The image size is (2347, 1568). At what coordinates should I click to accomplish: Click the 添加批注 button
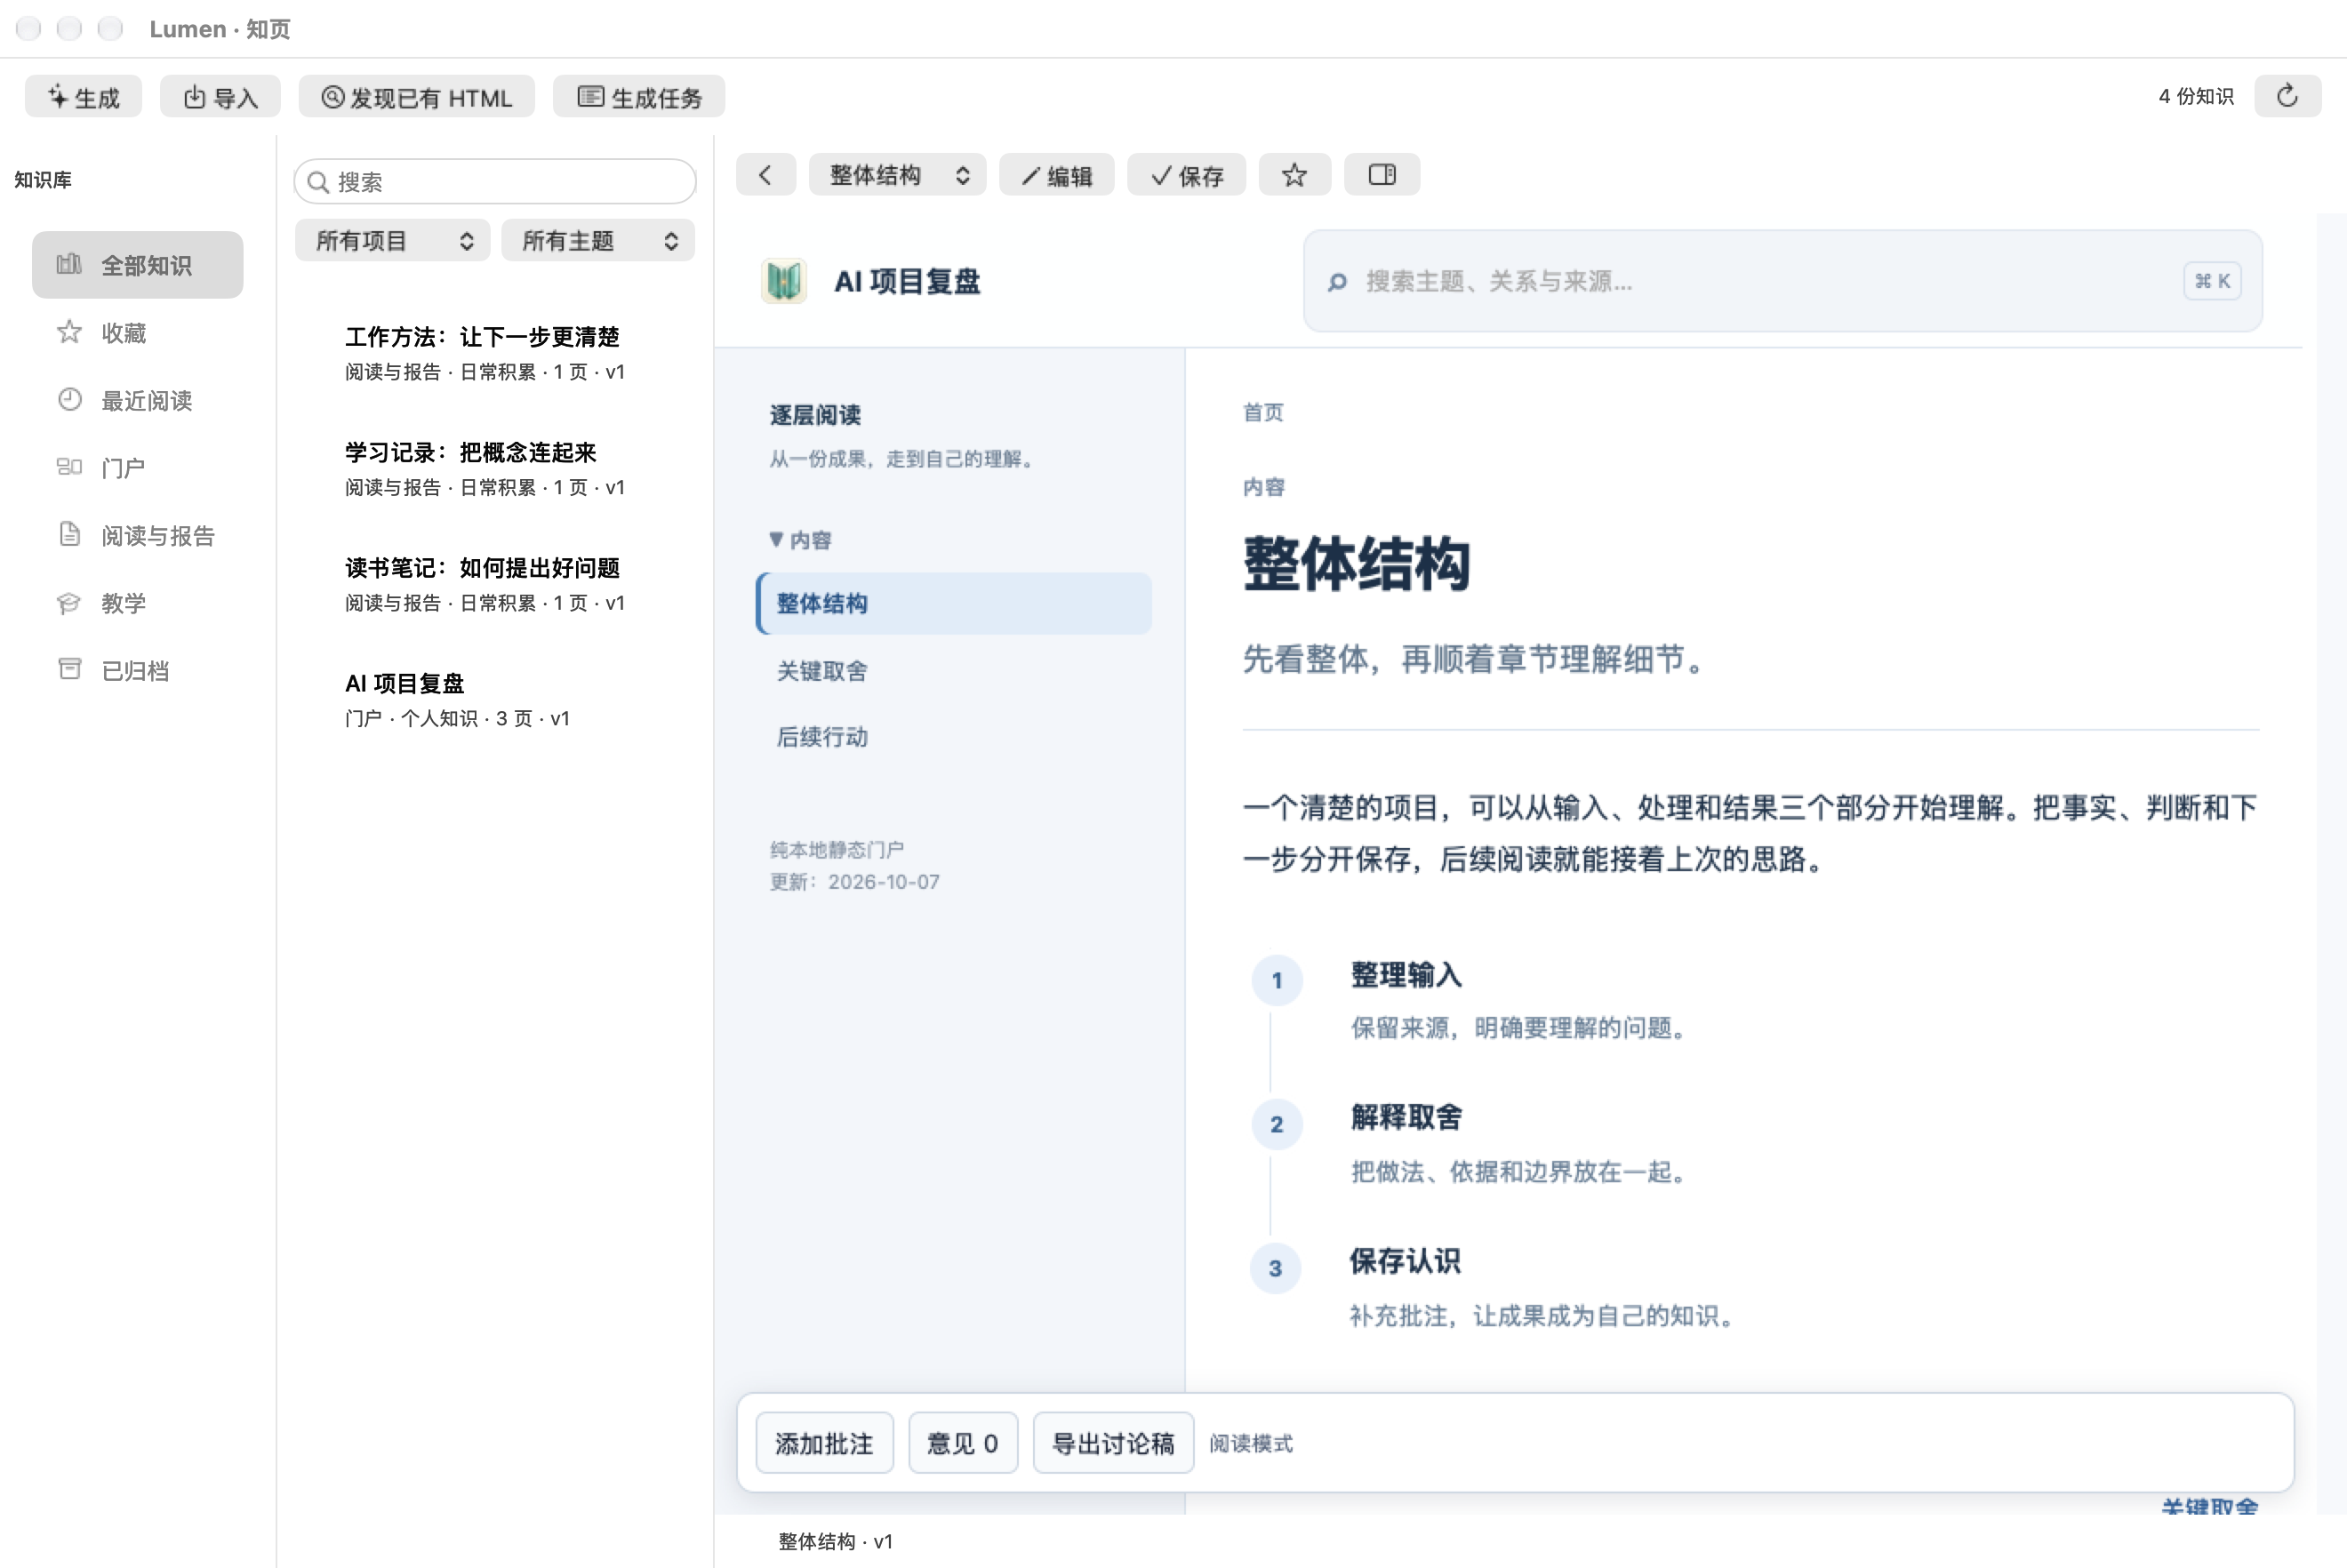[824, 1442]
